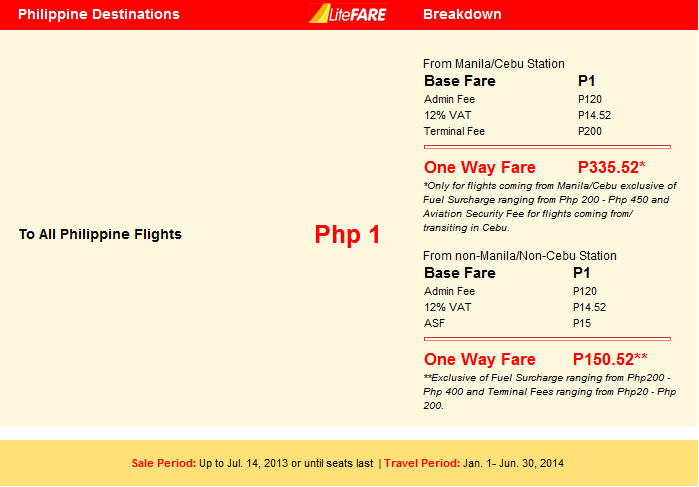Image resolution: width=699 pixels, height=487 pixels.
Task: Click From non-Manila/Non-Cebu Station heading
Action: tap(519, 256)
